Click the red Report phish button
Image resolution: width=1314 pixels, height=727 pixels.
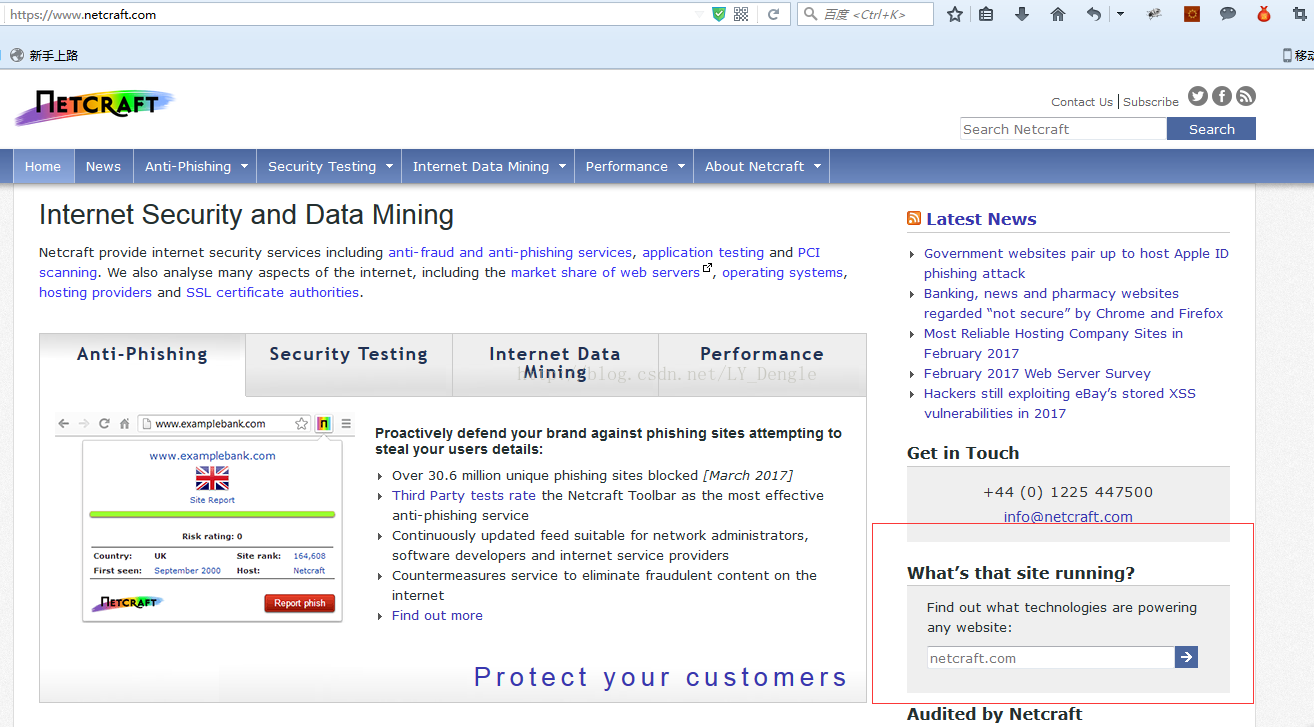coord(300,603)
